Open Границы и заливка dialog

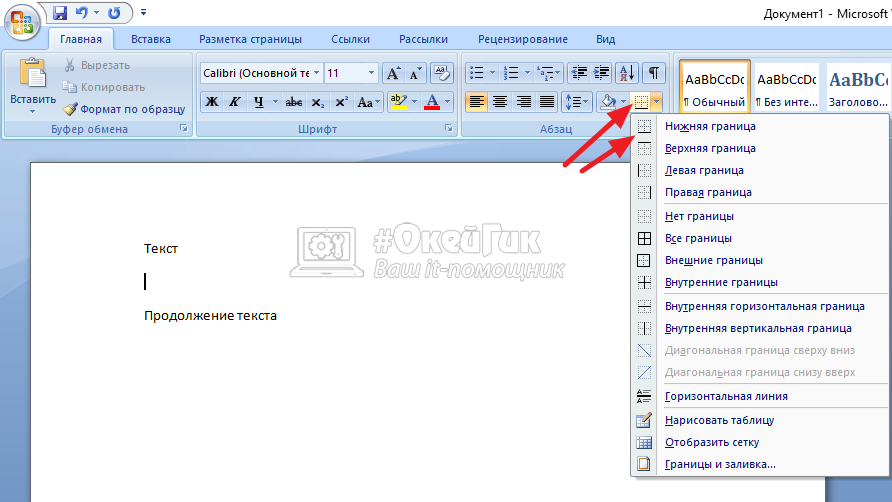pos(719,464)
